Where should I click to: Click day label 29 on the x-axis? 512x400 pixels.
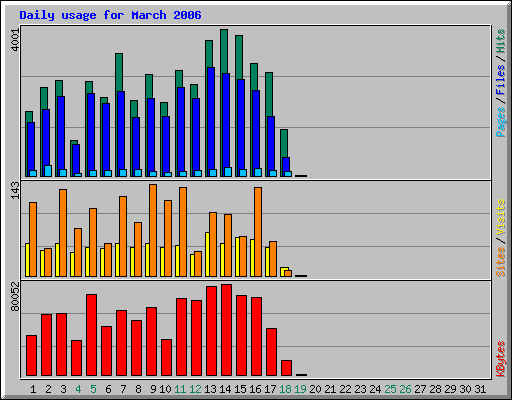(x=450, y=389)
